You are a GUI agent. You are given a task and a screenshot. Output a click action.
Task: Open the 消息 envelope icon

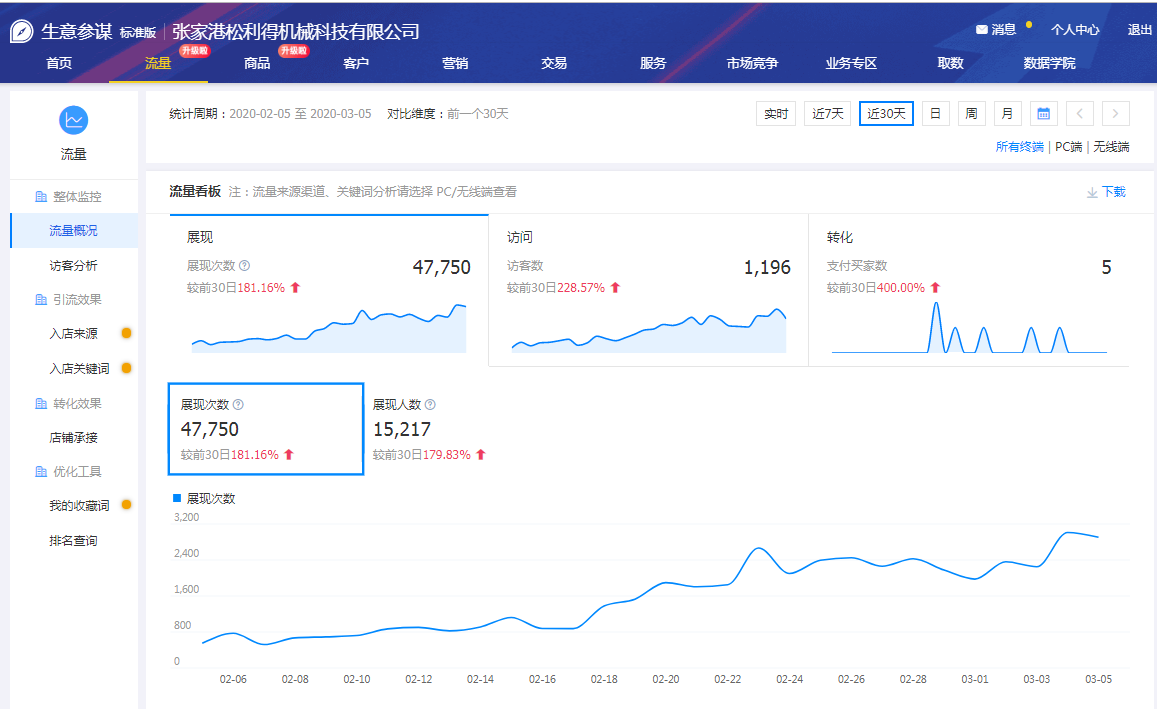(981, 30)
